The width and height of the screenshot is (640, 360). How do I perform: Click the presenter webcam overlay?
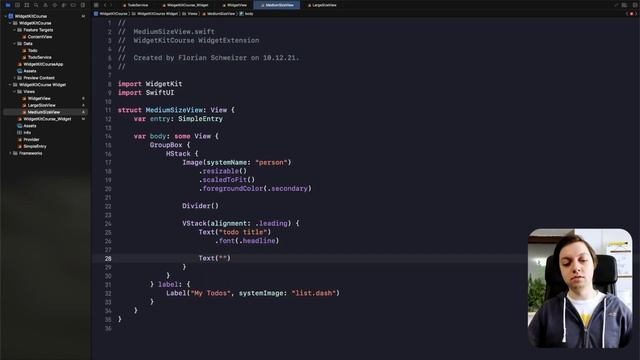(x=580, y=288)
